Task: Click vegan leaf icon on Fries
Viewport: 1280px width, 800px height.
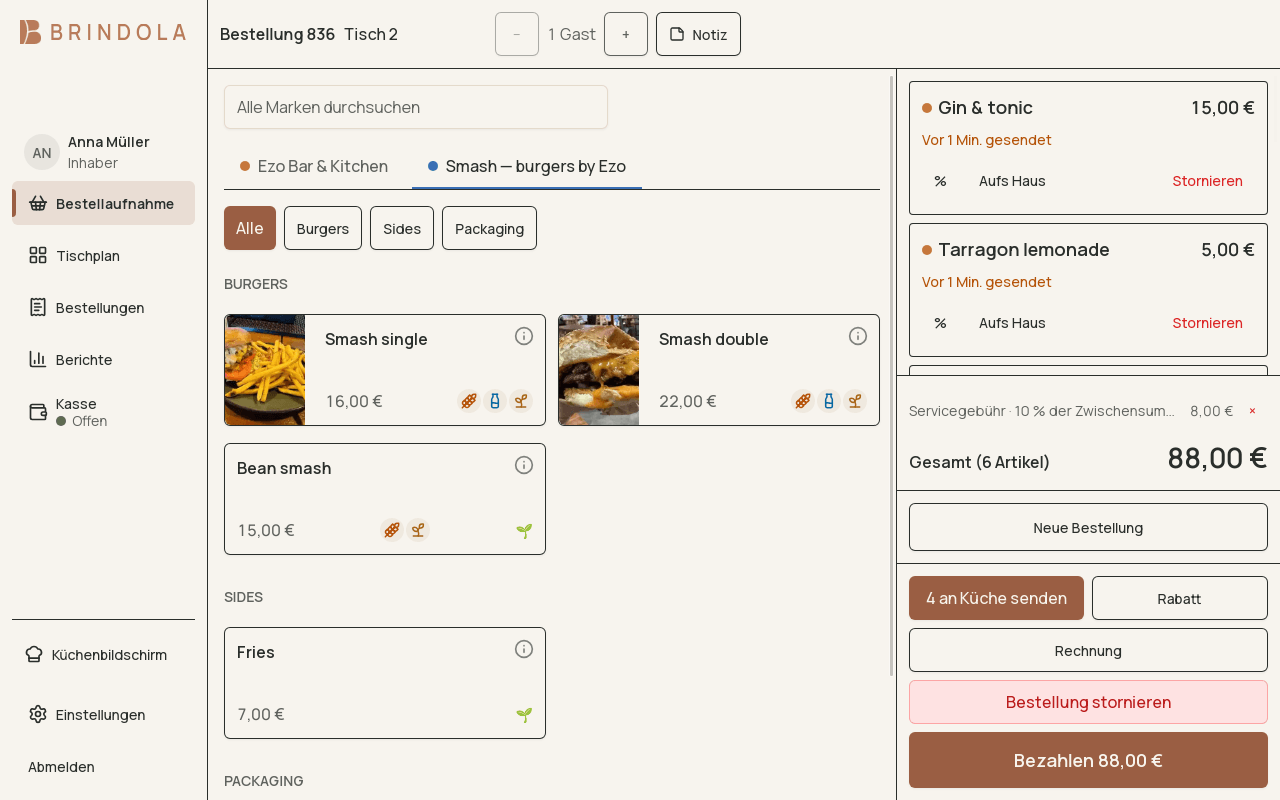Action: 524,715
